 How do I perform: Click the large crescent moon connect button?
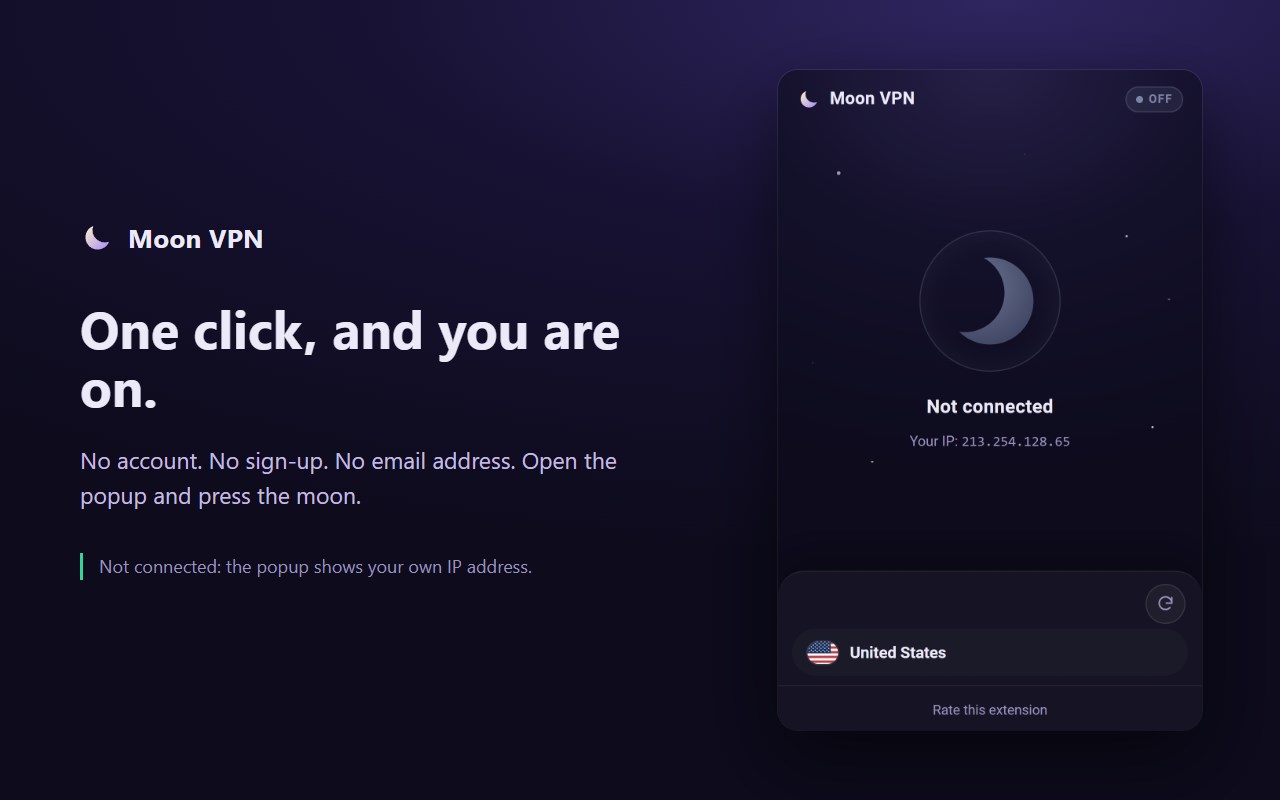click(996, 301)
